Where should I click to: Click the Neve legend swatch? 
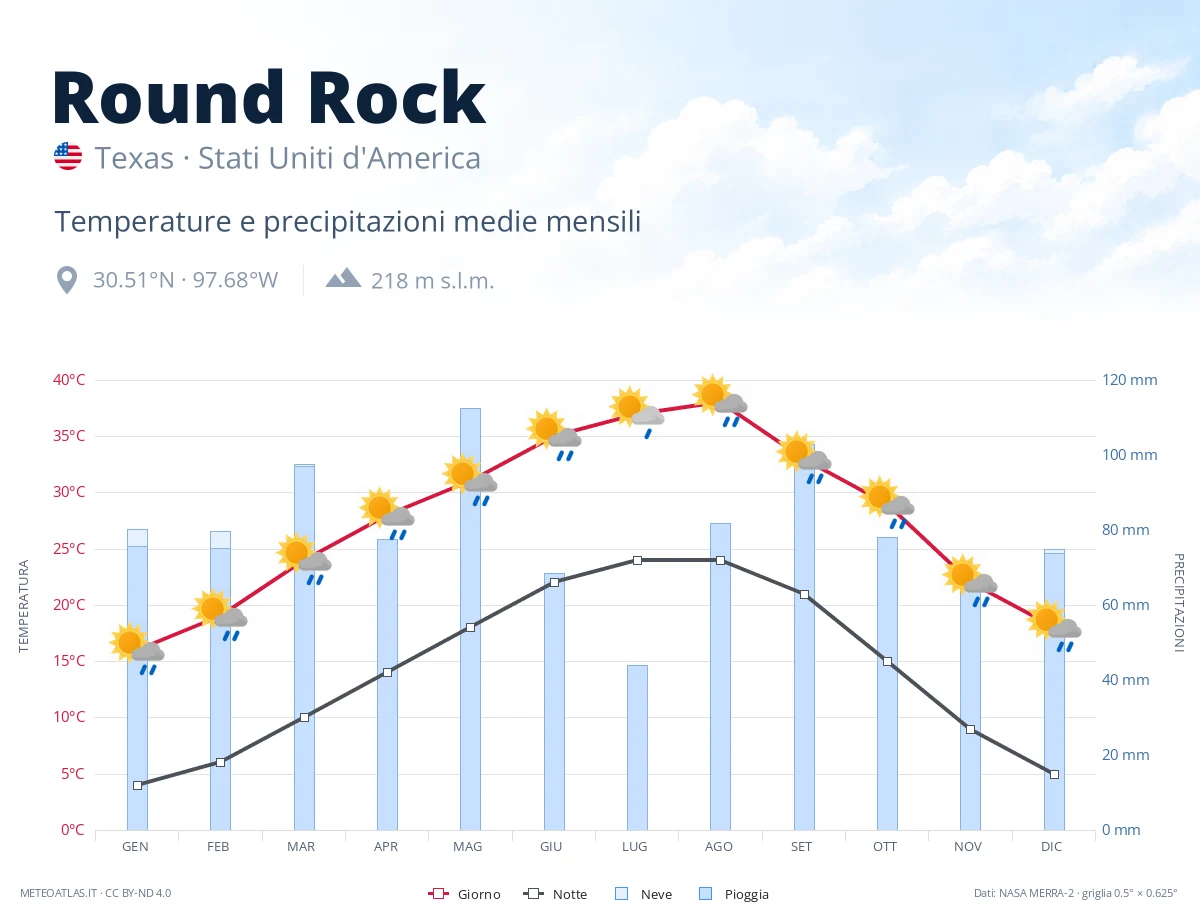point(621,894)
